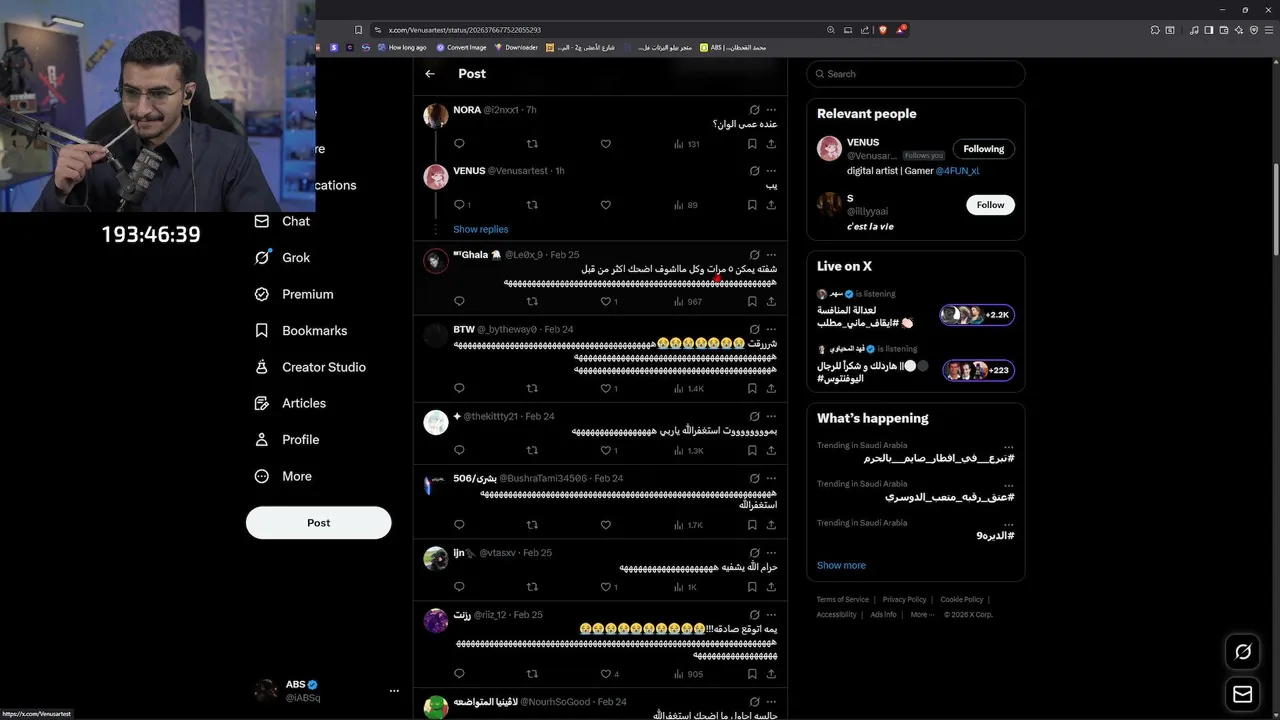Viewport: 1280px width, 720px height.
Task: Like the BTW @_bytheway0 reply
Action: click(608, 388)
